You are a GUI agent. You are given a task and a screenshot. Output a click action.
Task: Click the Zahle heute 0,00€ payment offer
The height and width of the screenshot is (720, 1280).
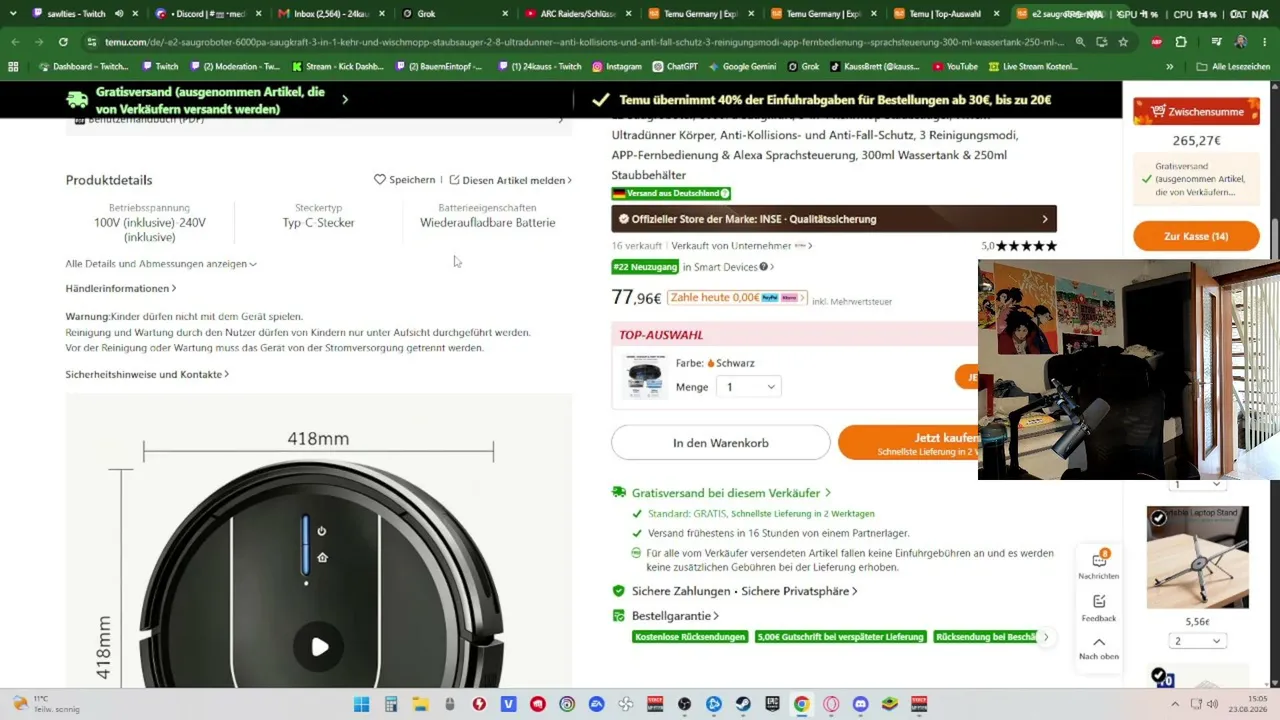click(738, 298)
